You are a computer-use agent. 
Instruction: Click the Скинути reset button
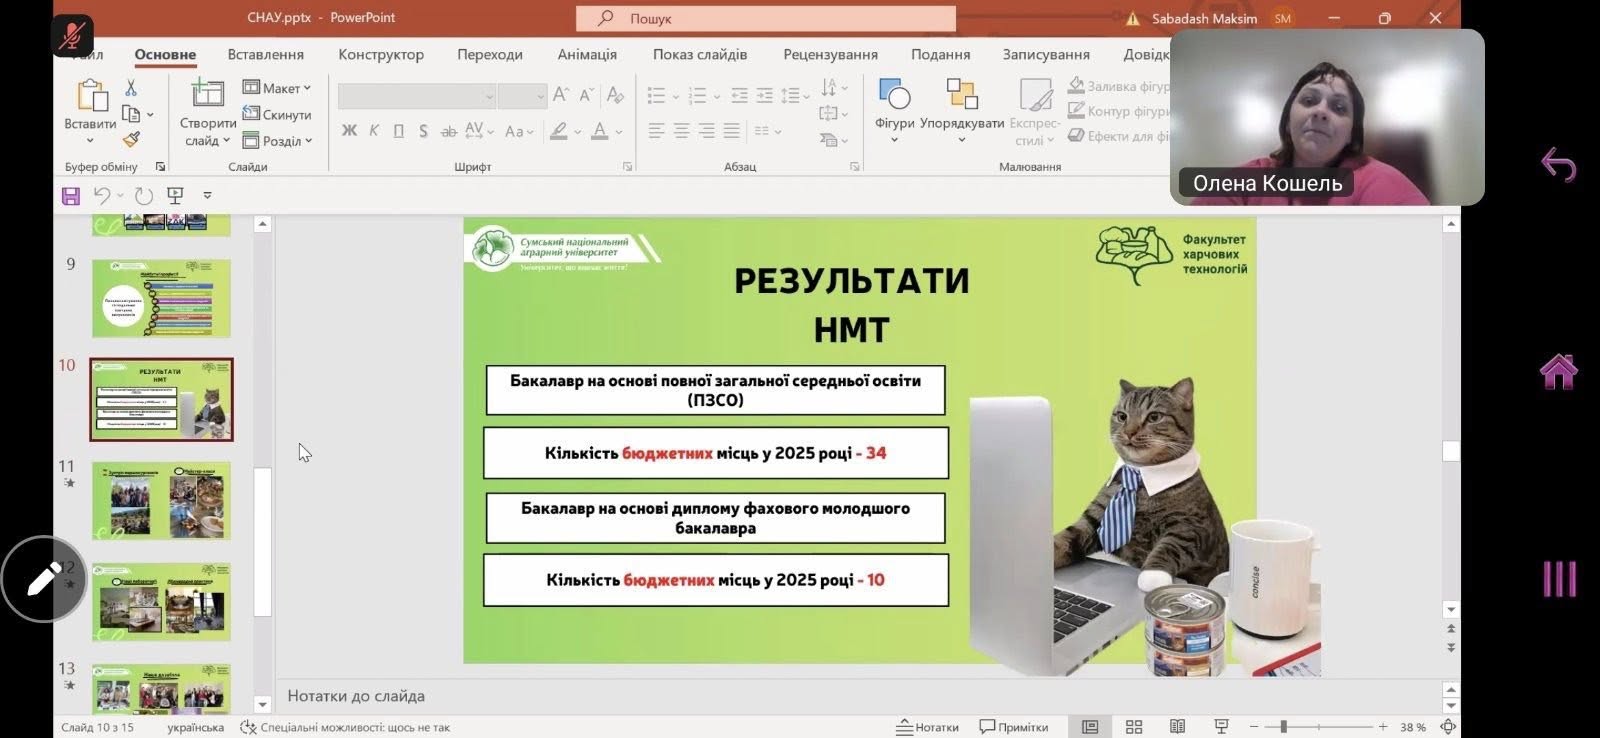click(277, 114)
